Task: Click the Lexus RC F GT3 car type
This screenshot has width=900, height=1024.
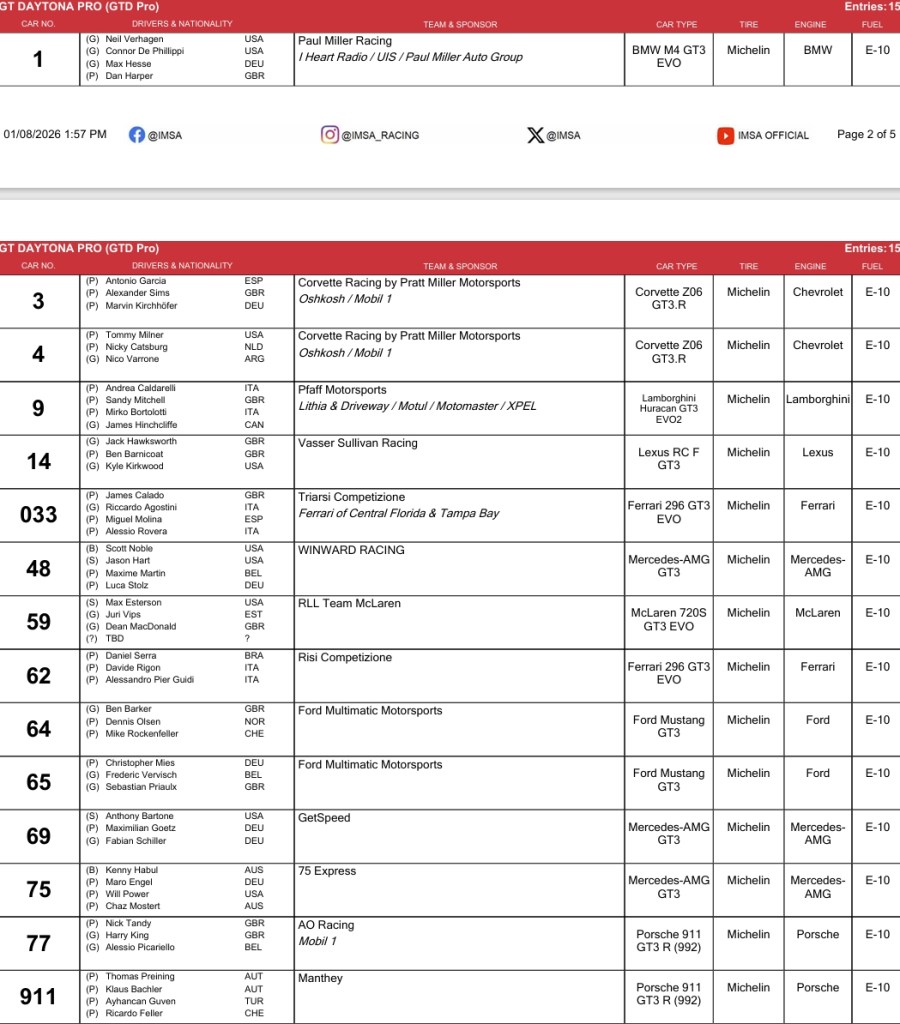Action: click(x=668, y=458)
